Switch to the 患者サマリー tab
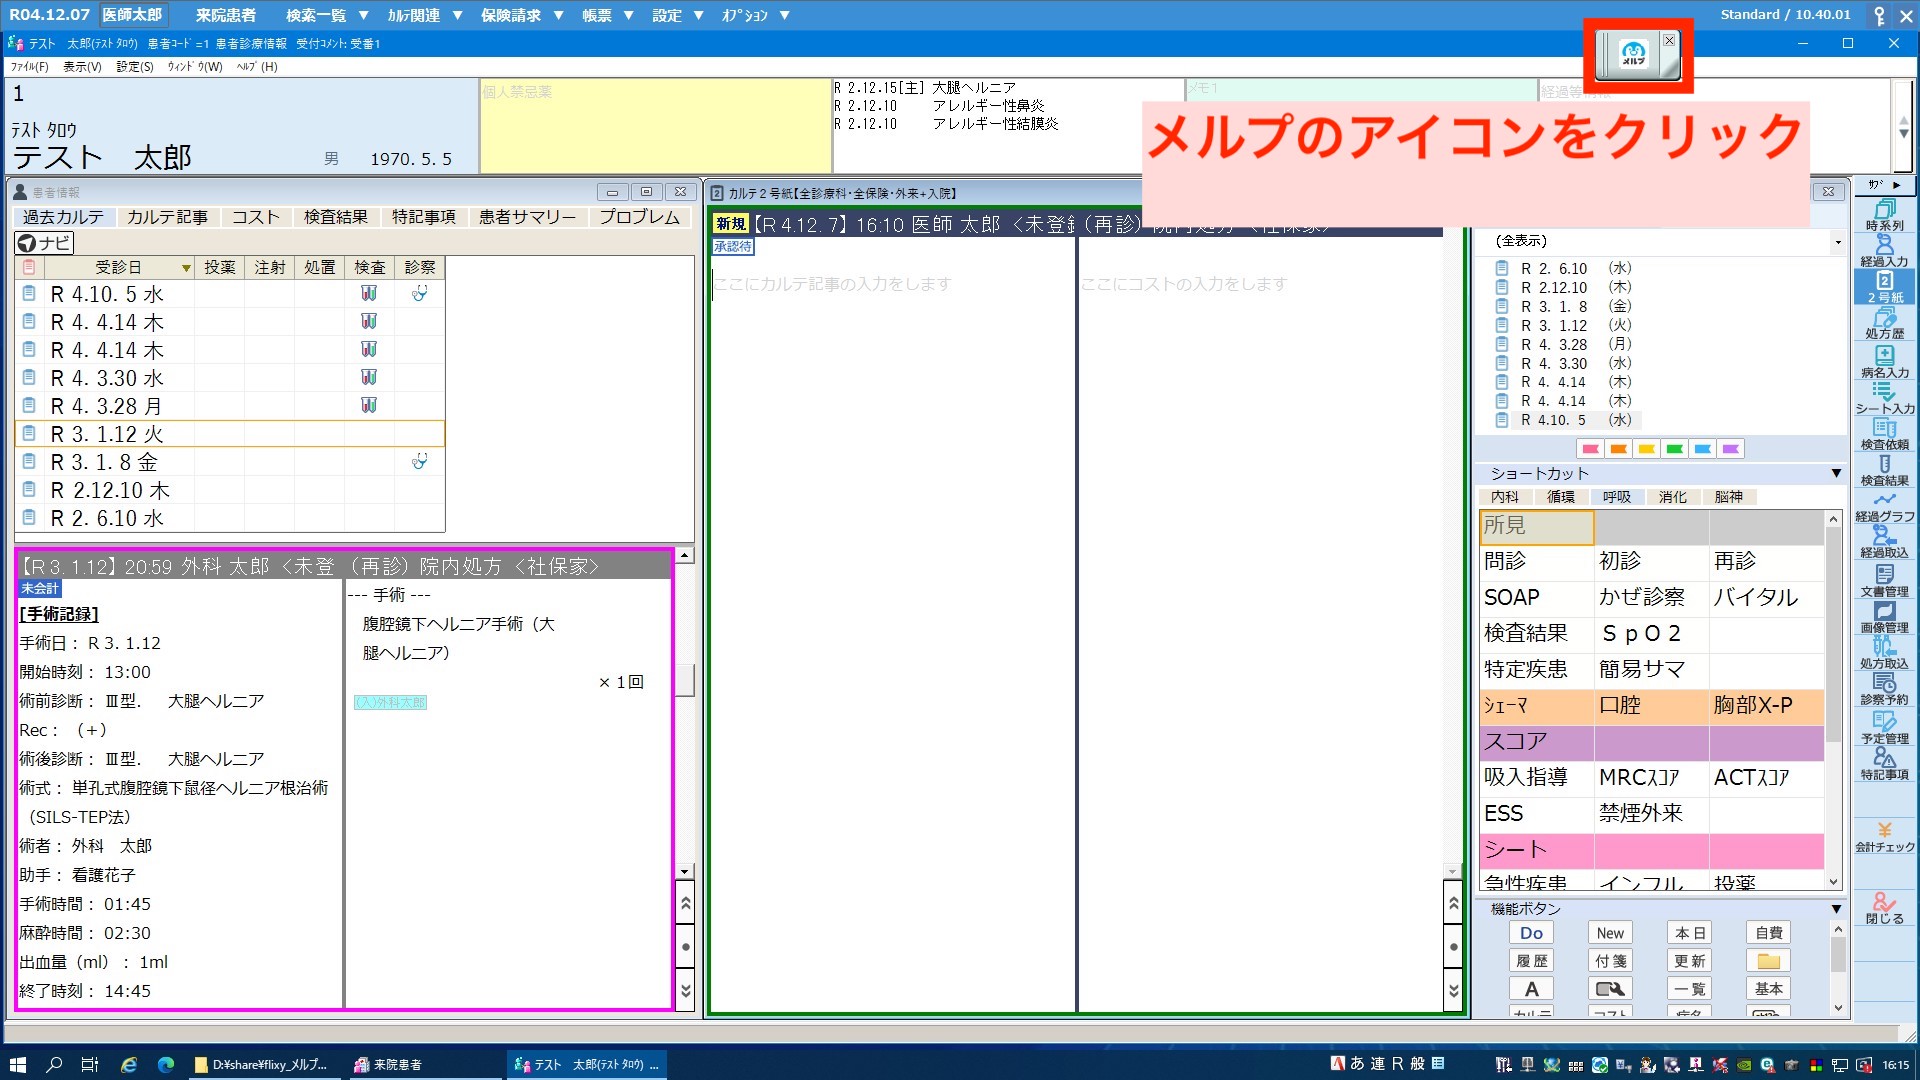This screenshot has width=1920, height=1080. (x=527, y=217)
